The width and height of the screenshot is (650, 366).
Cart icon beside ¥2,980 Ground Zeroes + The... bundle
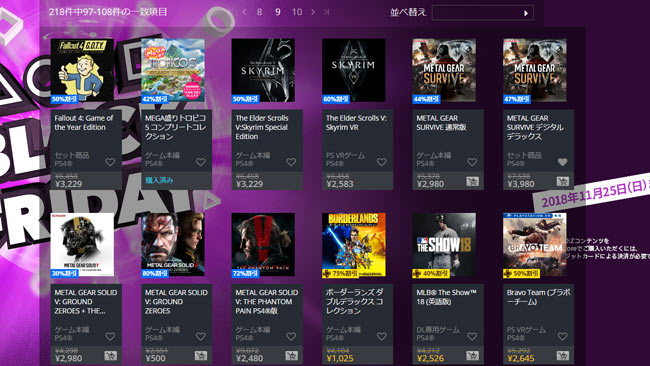(x=110, y=356)
